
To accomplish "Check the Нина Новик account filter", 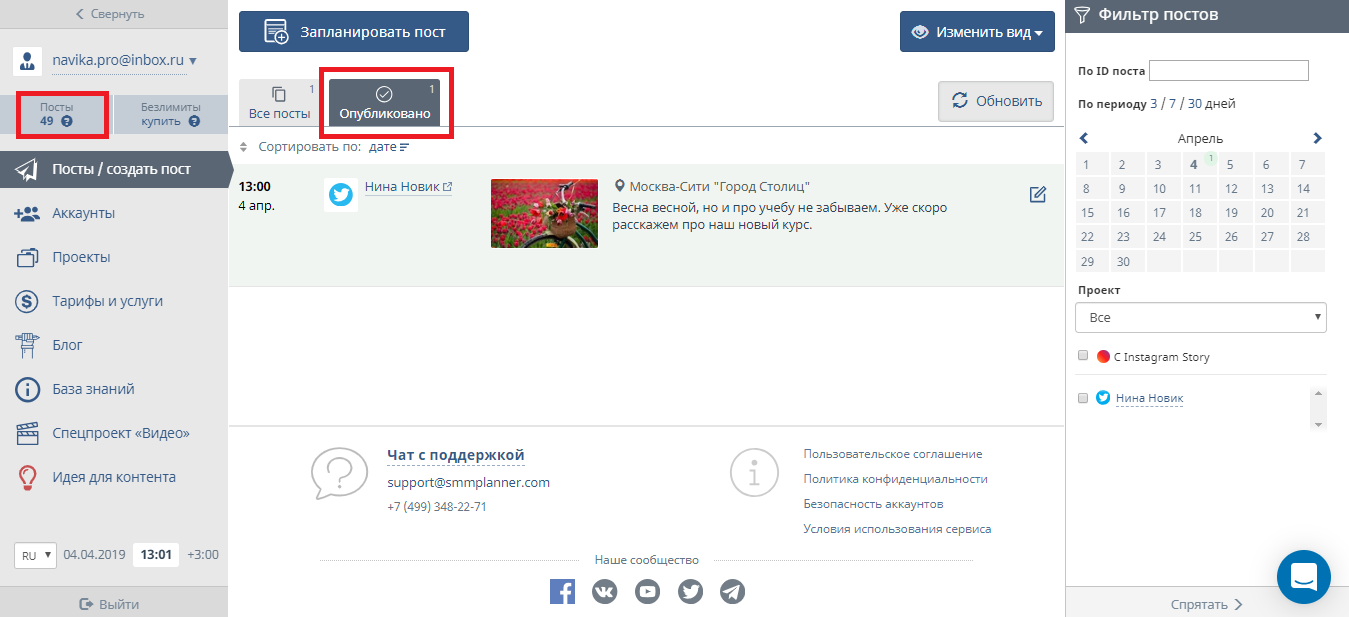I will pos(1083,398).
